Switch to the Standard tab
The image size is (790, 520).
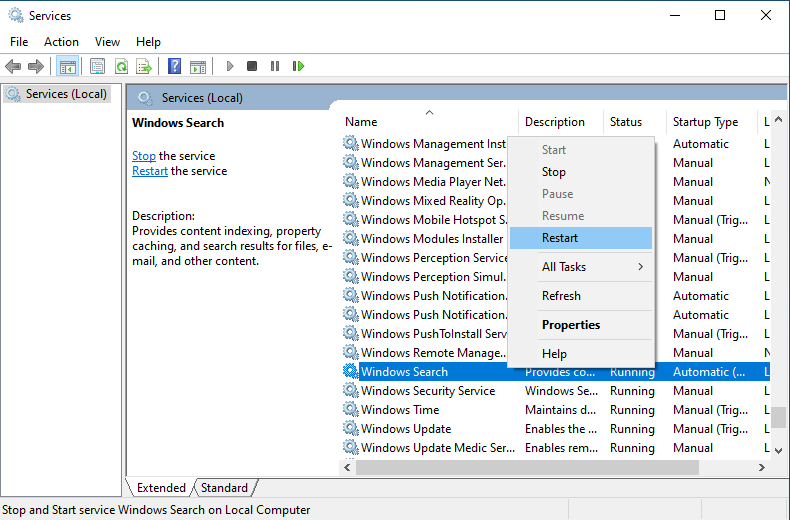click(224, 488)
